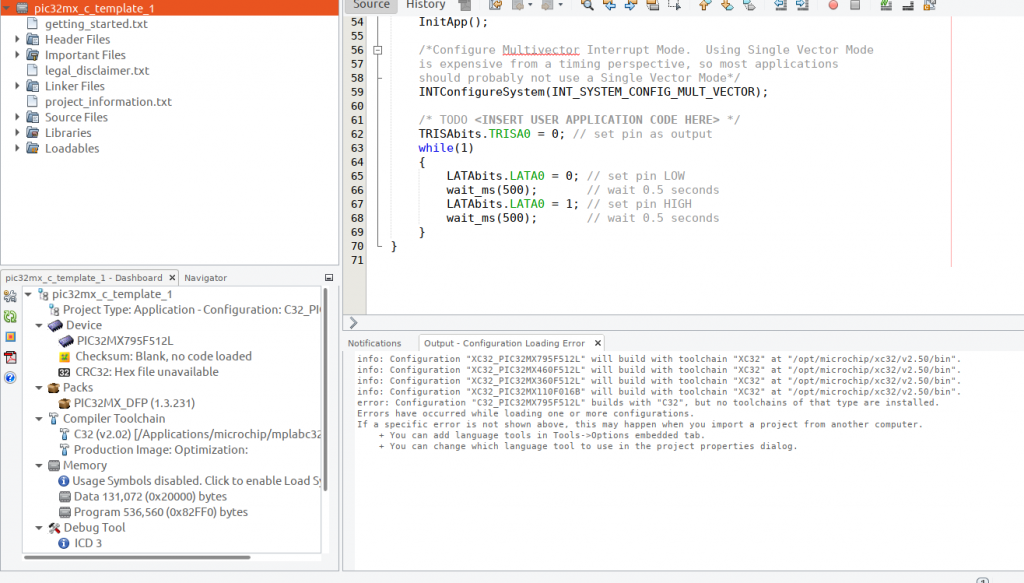
Task: Select getting_started.txt in project tree
Action: (96, 24)
